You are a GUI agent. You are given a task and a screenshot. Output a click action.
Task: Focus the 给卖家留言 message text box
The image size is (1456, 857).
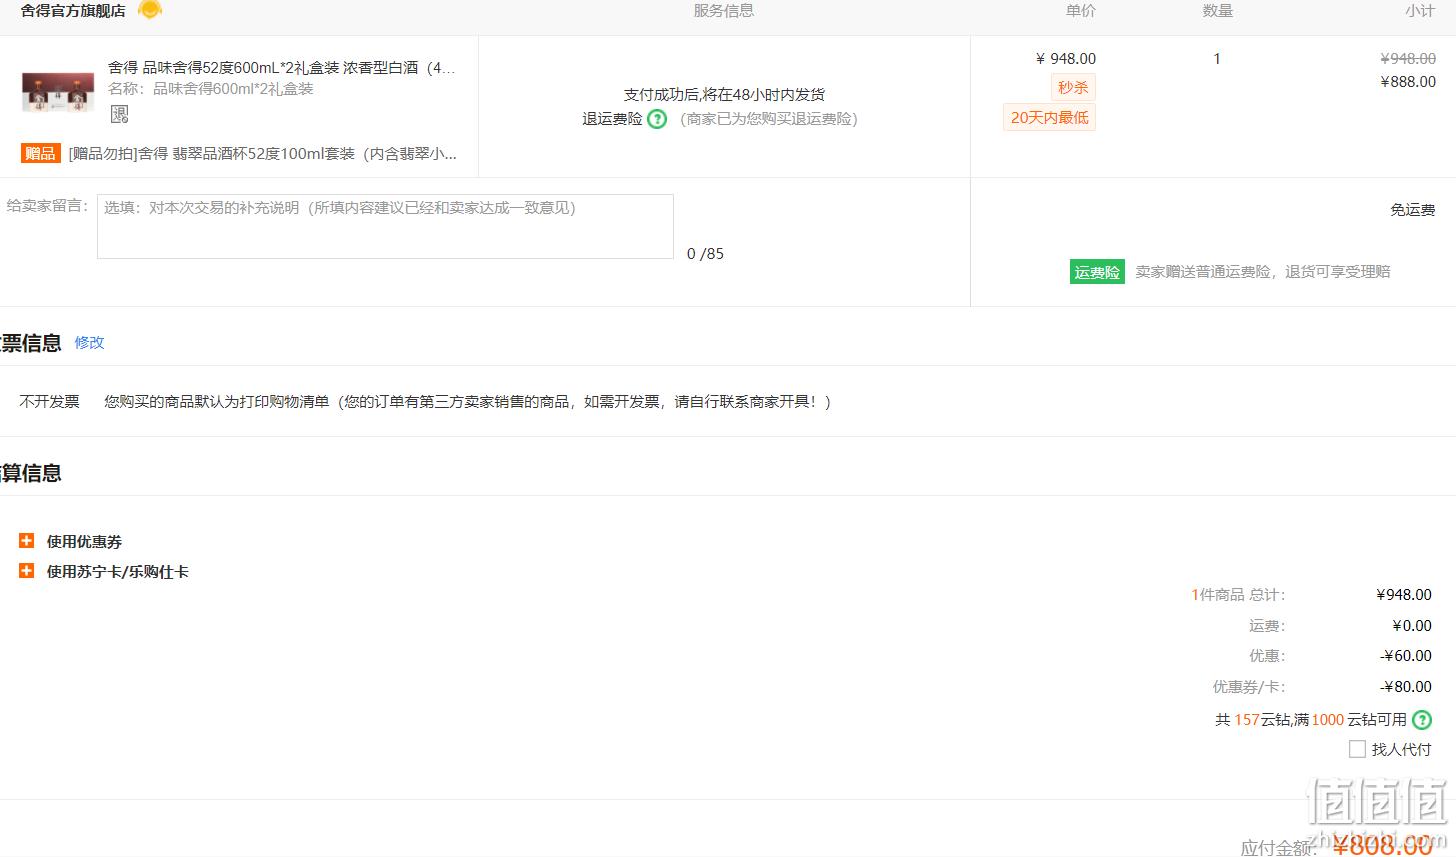click(385, 226)
